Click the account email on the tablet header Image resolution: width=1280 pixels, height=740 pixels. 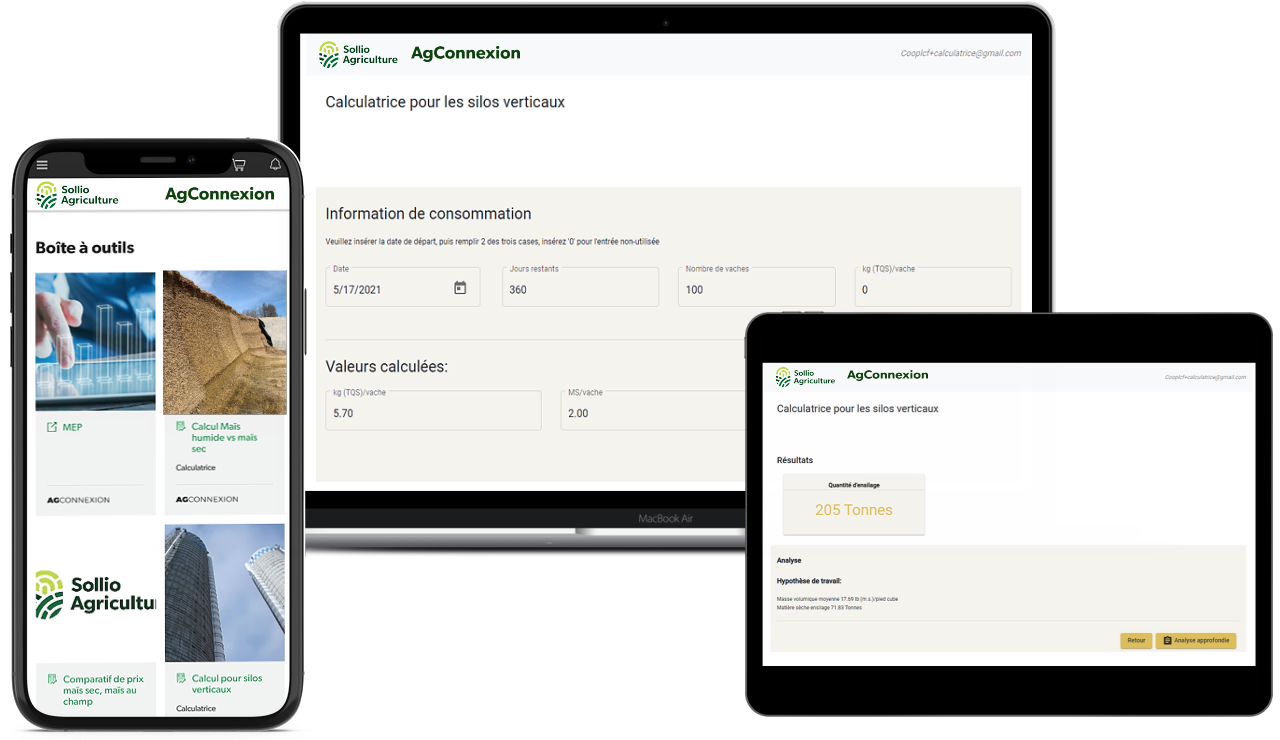point(1205,377)
